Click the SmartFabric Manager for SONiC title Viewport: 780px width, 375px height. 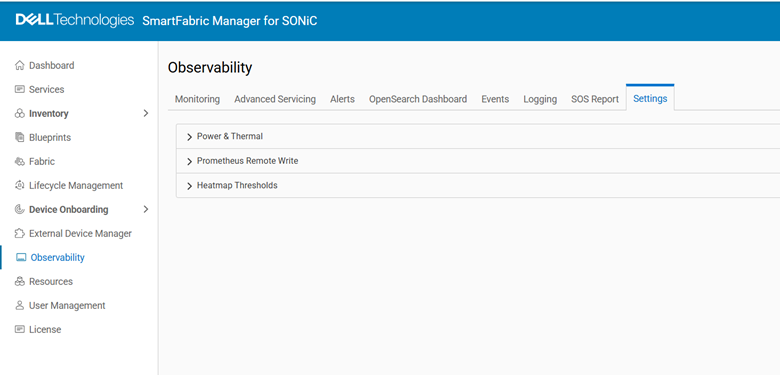tap(230, 21)
